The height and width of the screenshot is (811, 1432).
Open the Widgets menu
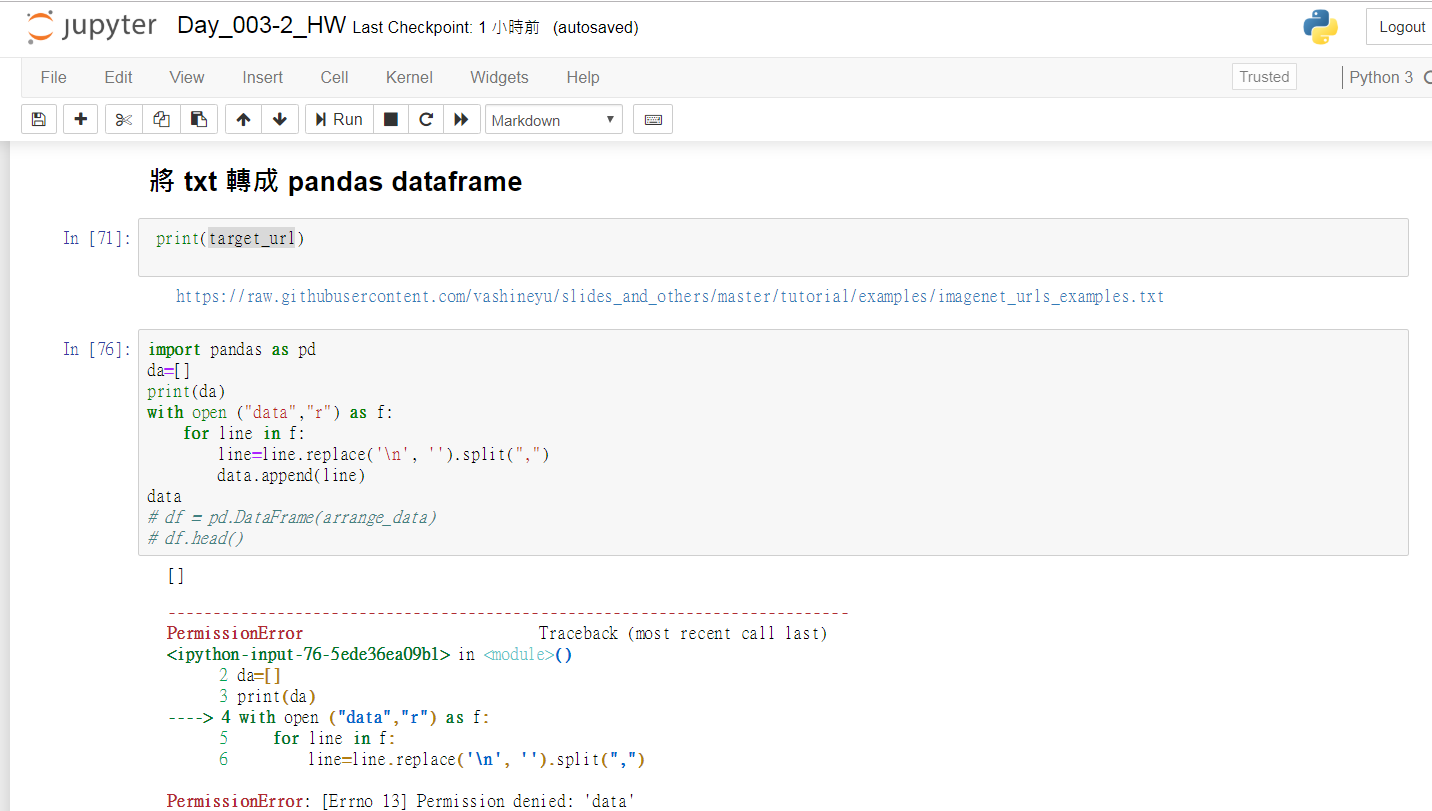click(499, 77)
